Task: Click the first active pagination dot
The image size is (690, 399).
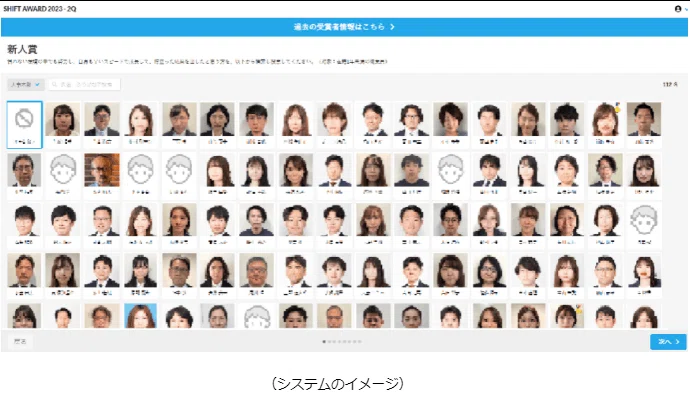Action: (324, 341)
